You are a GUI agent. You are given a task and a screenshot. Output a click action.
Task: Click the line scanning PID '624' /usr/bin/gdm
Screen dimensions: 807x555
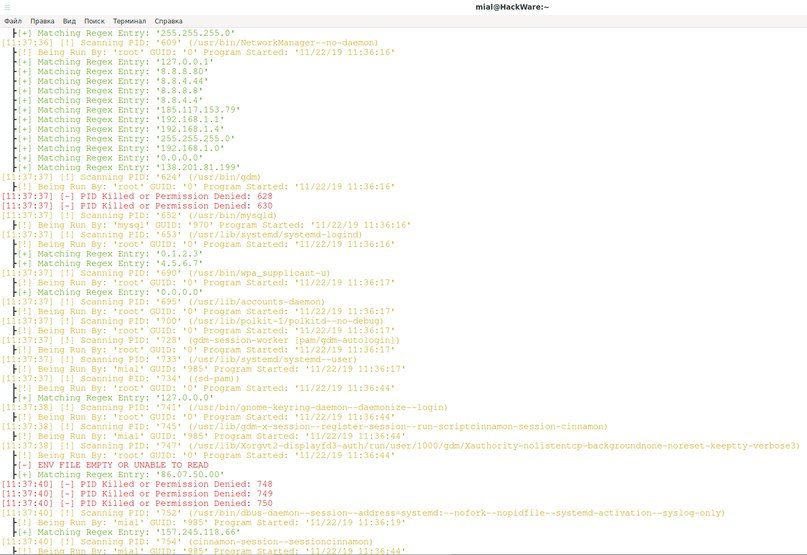[131, 177]
